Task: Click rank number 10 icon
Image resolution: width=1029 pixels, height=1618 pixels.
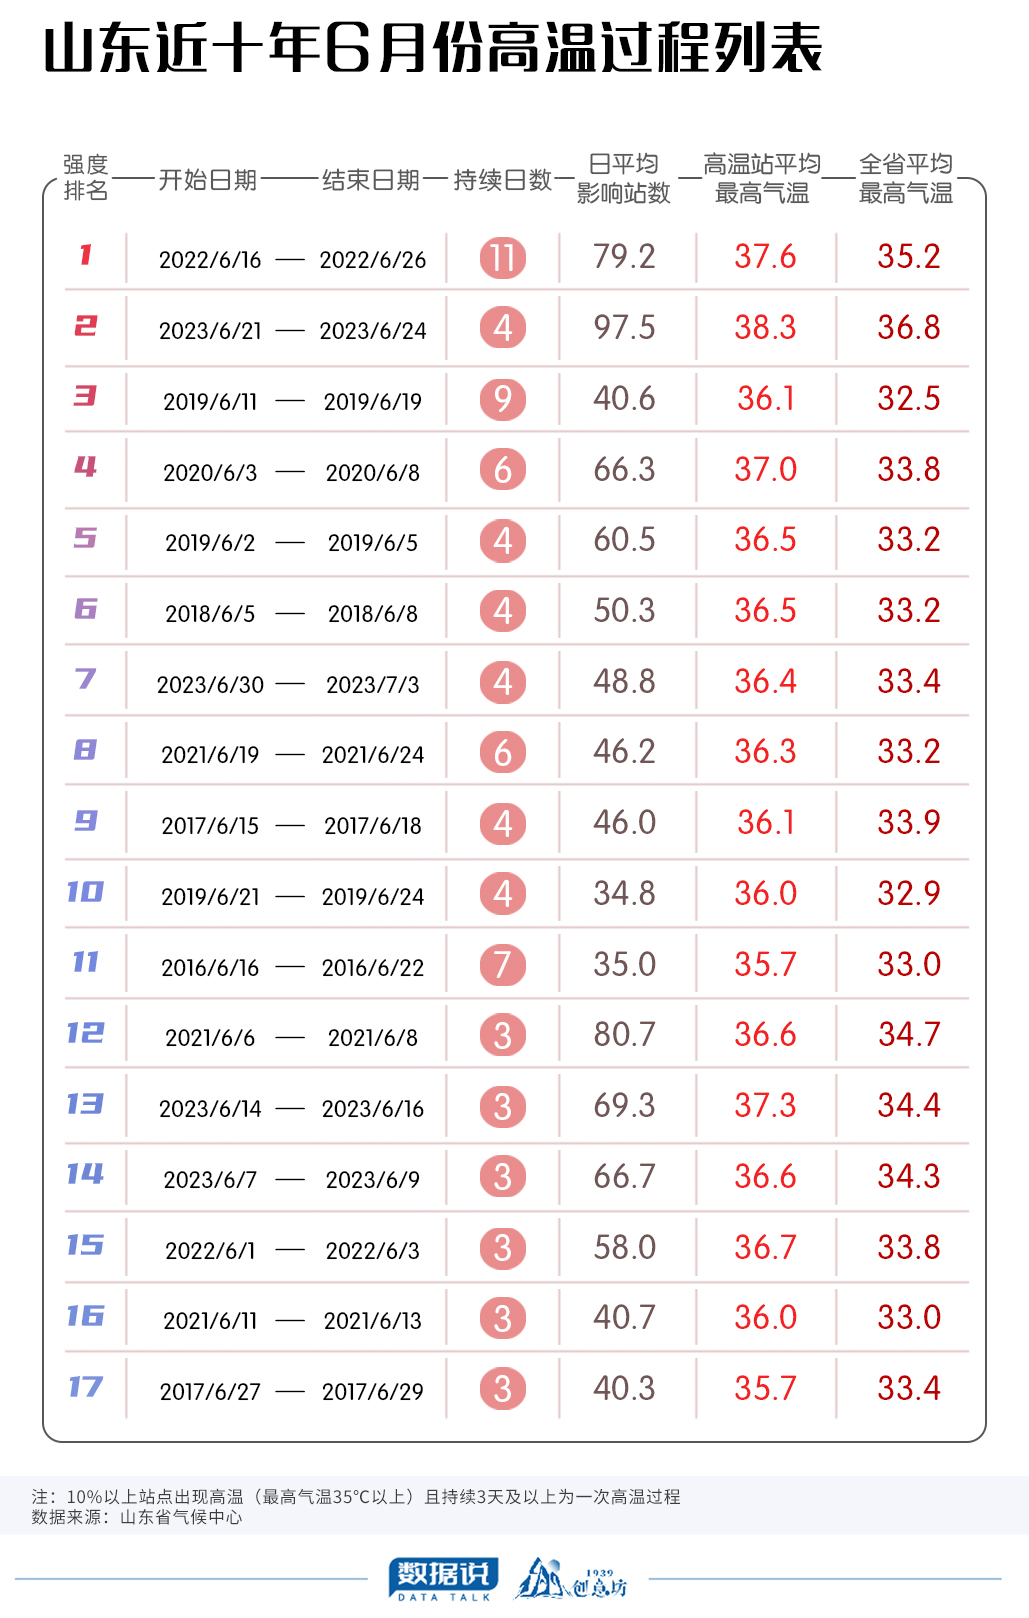Action: coord(86,891)
